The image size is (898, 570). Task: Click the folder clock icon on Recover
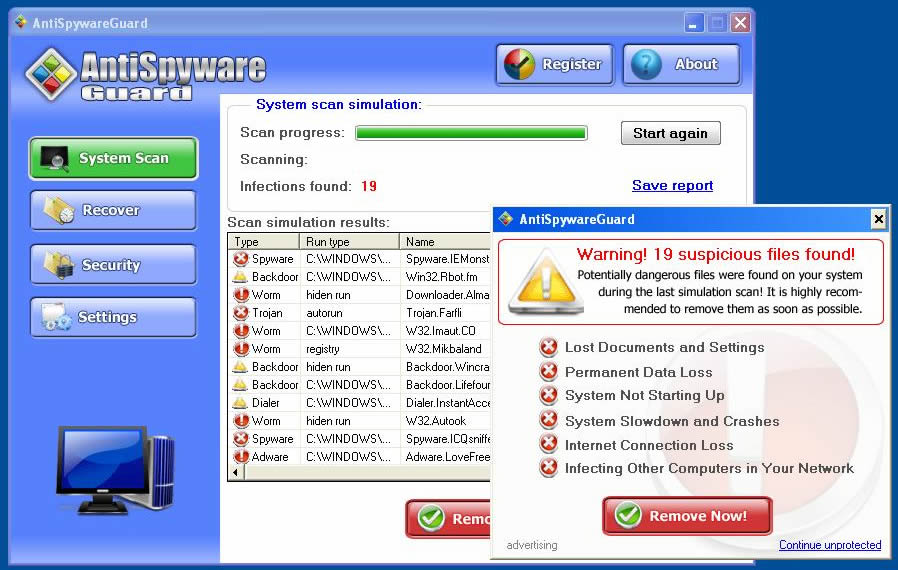tap(59, 211)
